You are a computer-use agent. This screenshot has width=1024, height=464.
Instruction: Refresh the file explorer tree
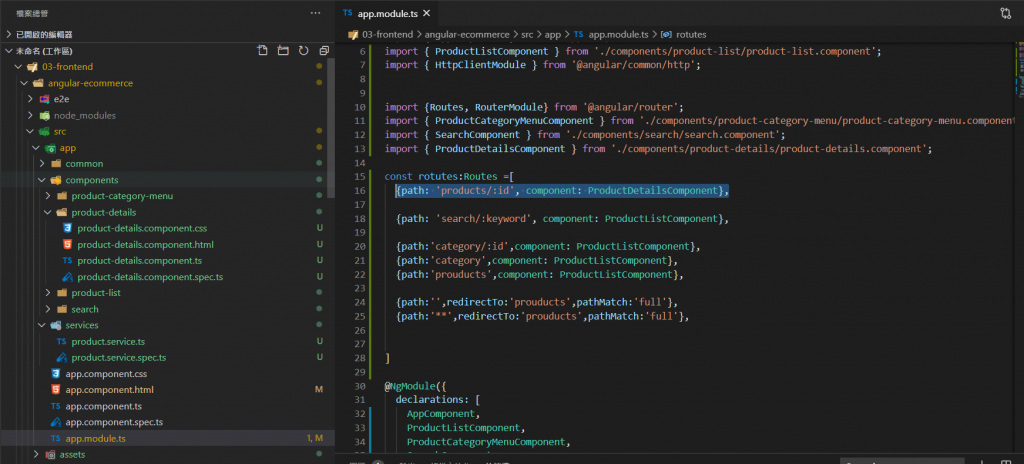point(303,51)
